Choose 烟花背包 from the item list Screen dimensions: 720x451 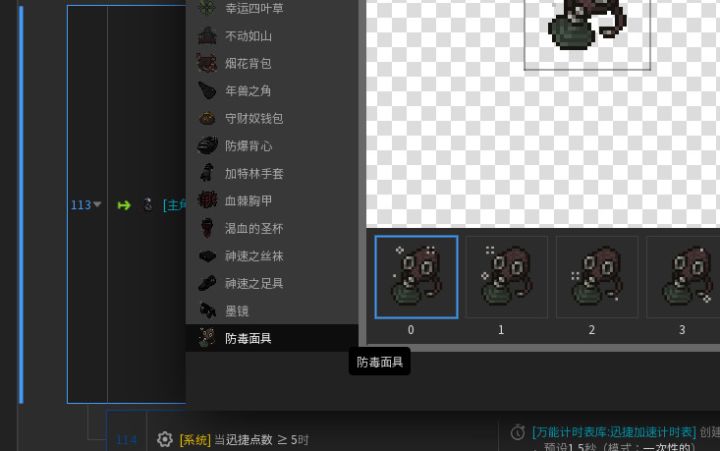click(x=272, y=63)
